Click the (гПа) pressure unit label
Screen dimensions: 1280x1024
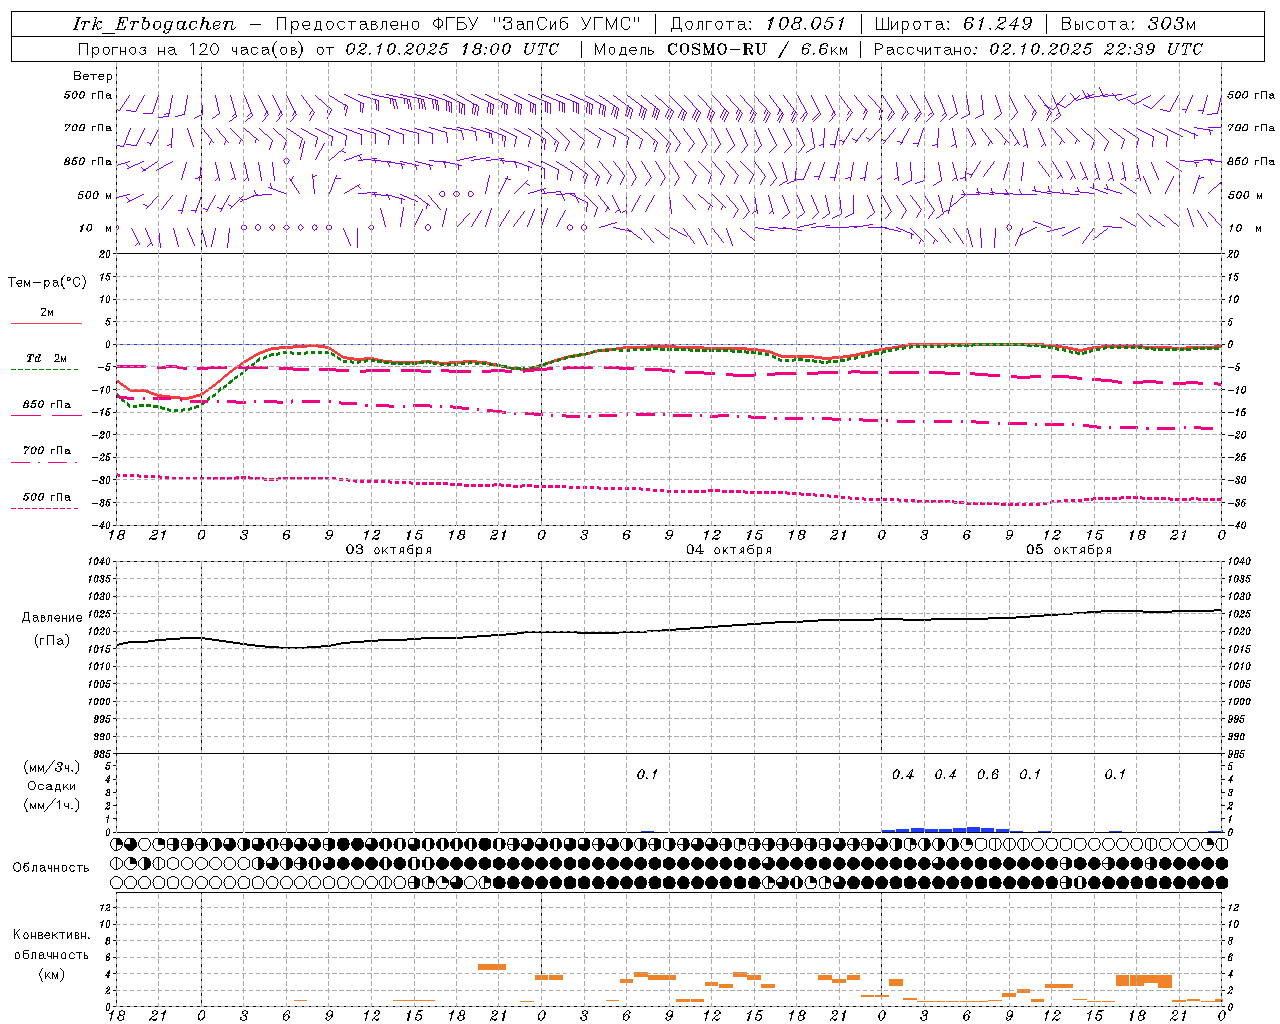52,641
